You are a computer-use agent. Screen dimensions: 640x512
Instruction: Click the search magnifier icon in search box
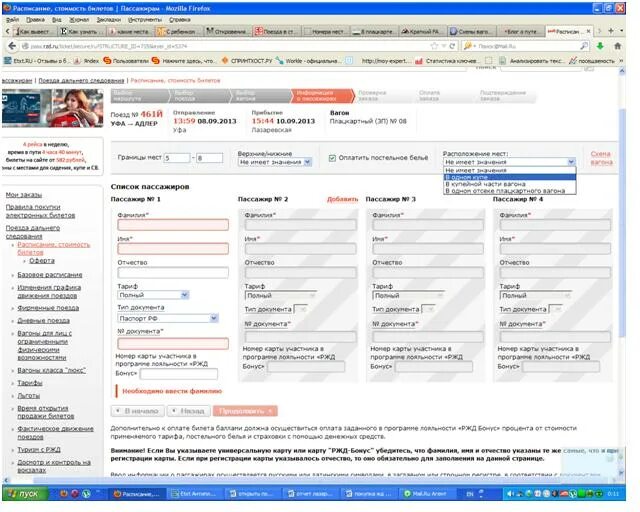coord(584,46)
